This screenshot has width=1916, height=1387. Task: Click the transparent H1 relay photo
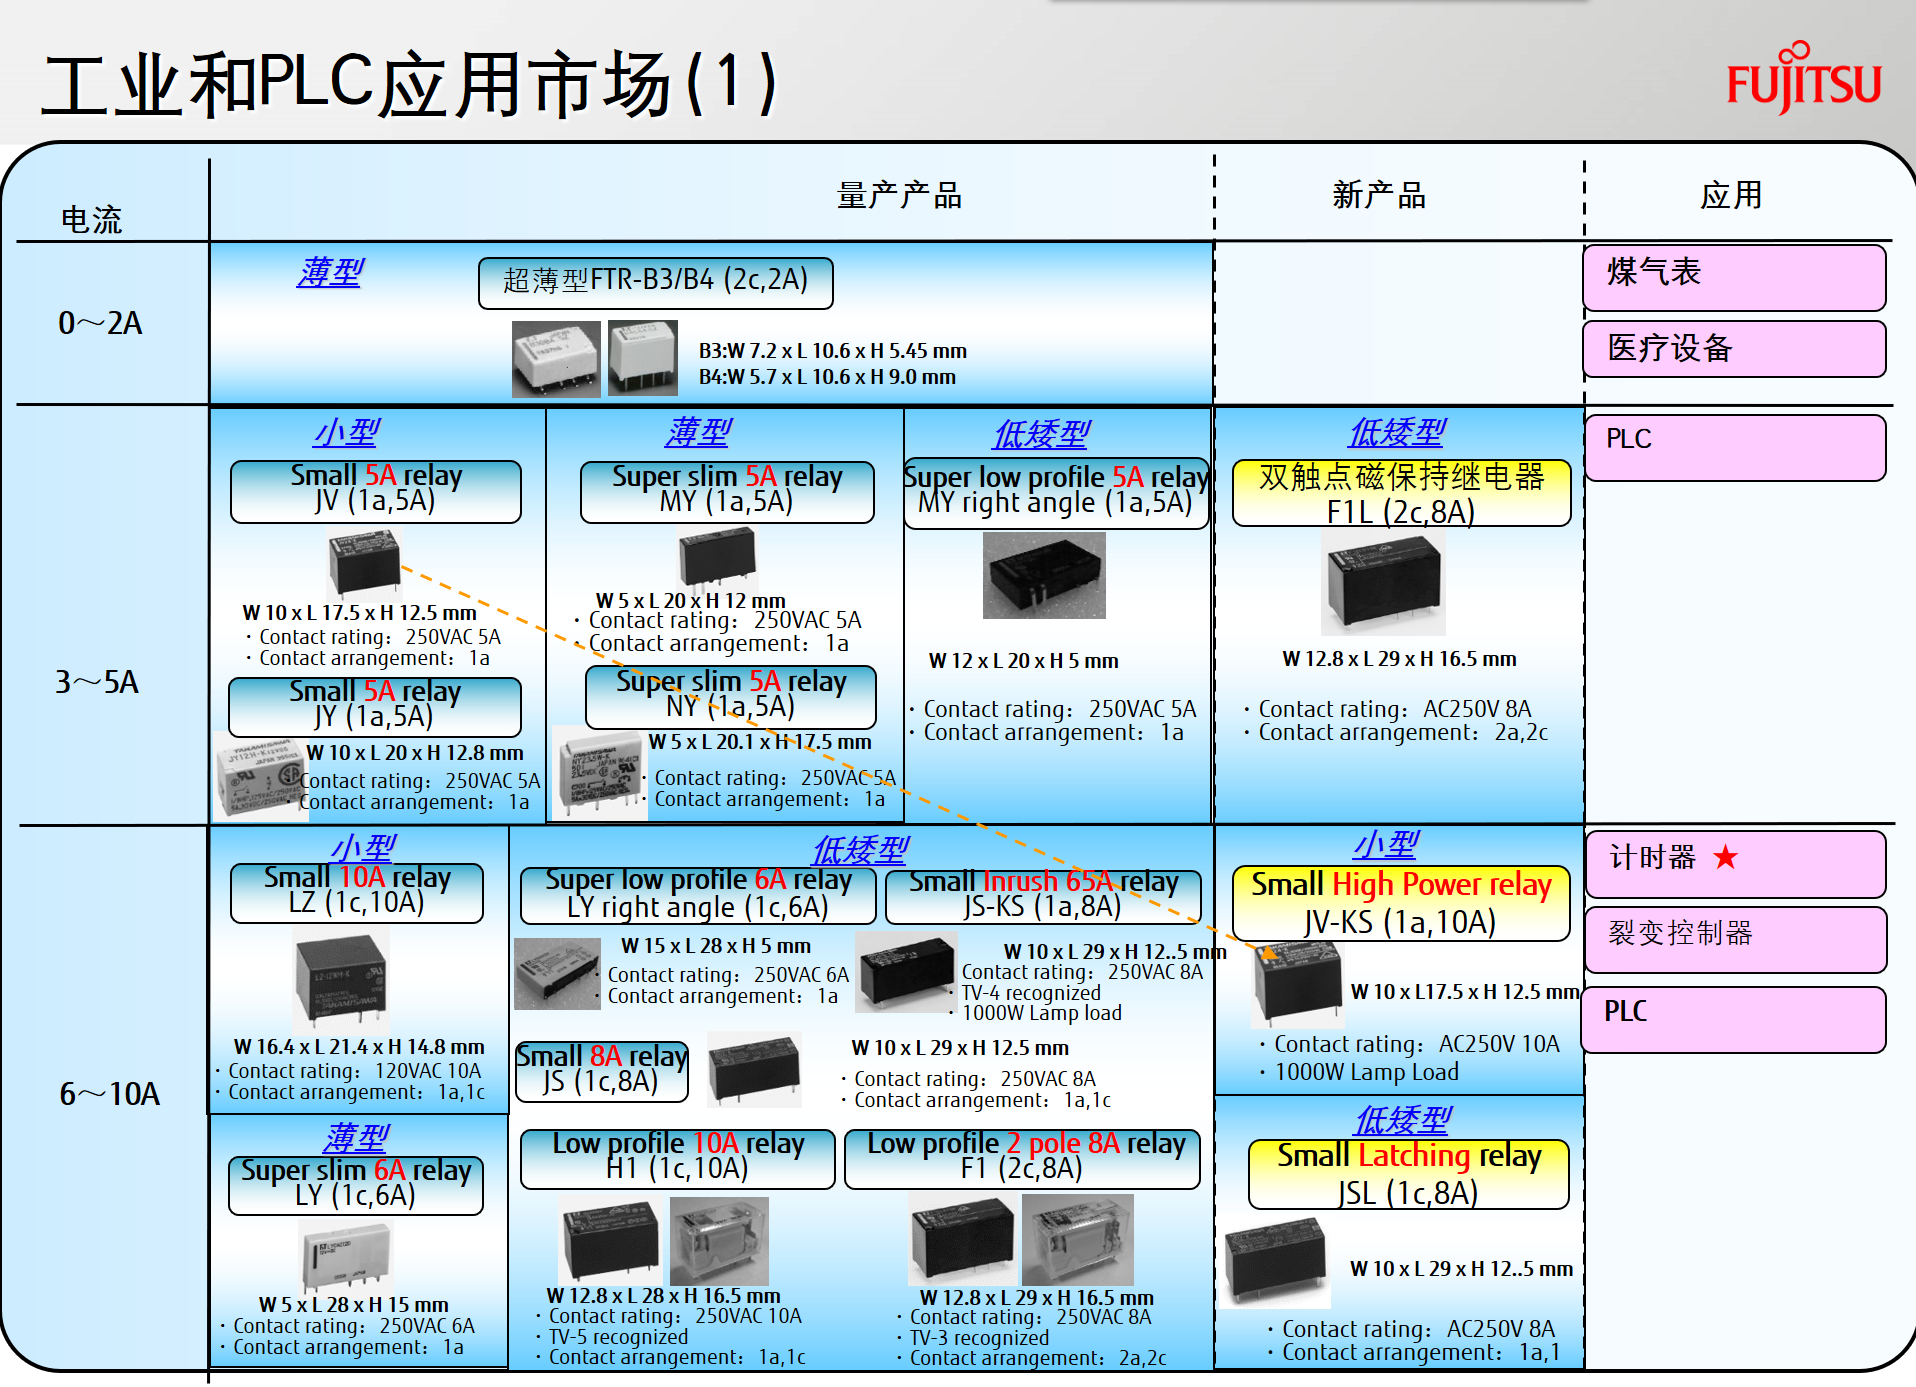(x=719, y=1241)
